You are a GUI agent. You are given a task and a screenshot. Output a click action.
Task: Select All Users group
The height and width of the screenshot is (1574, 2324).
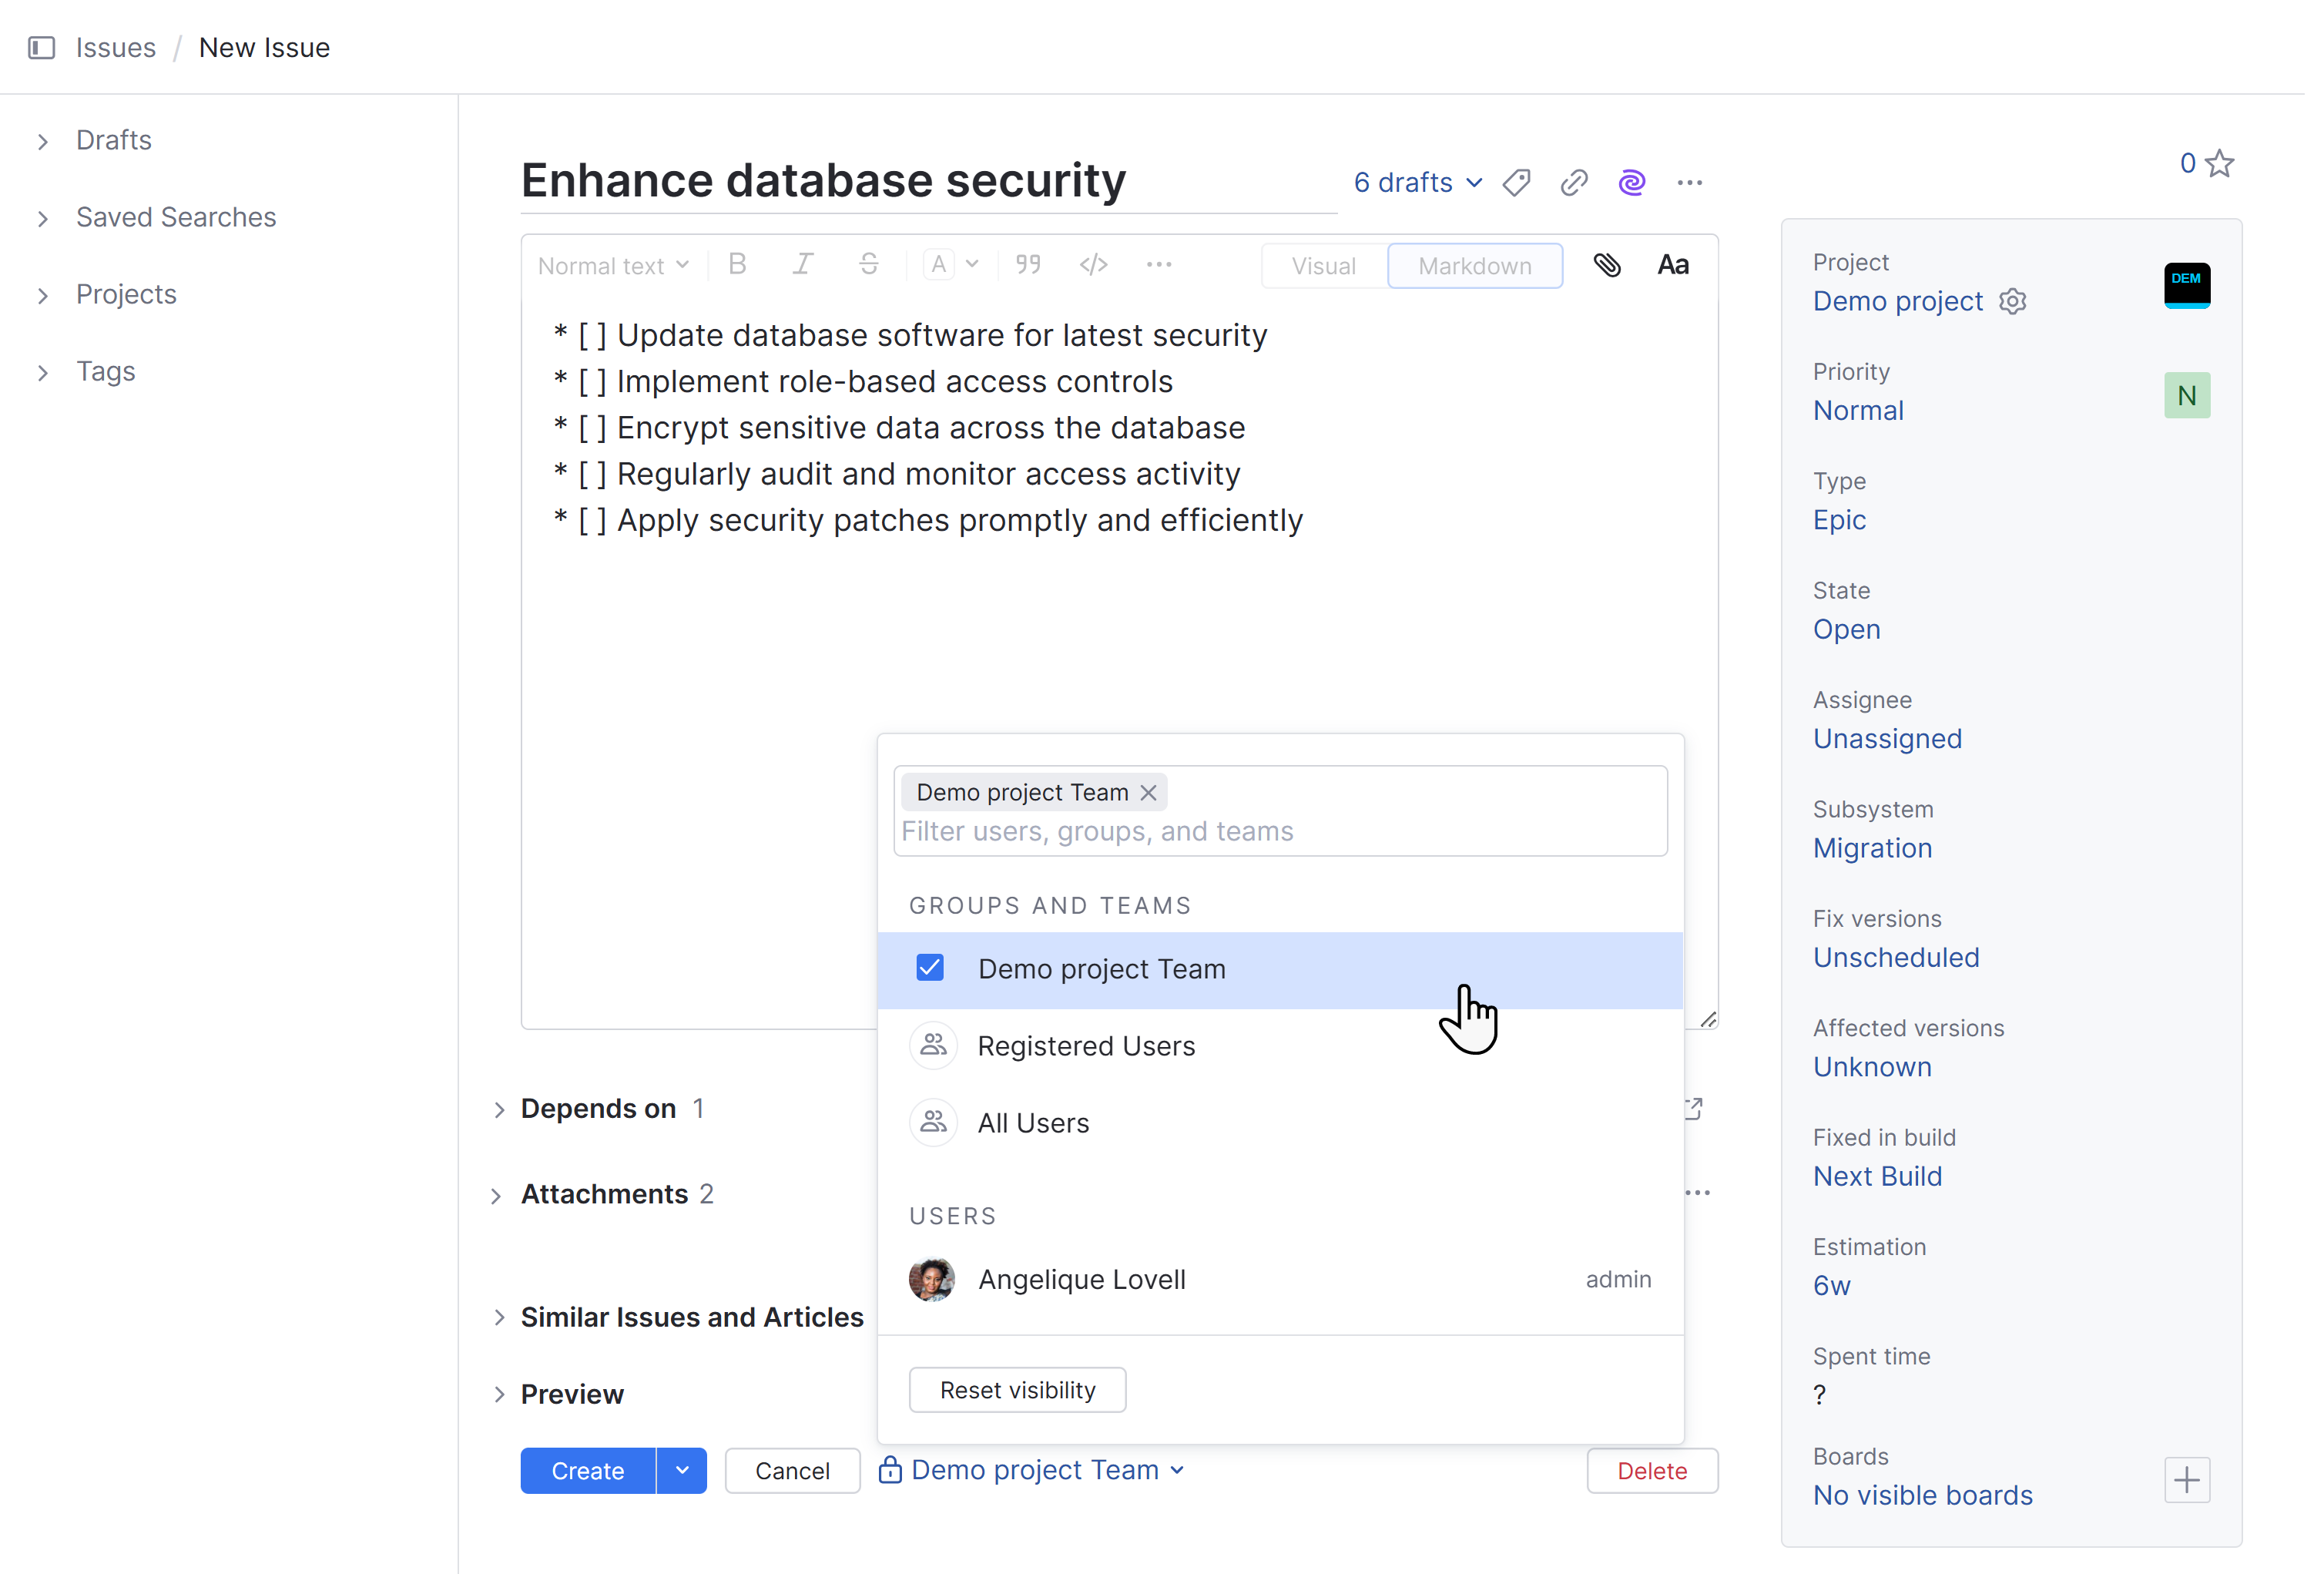(x=1033, y=1123)
